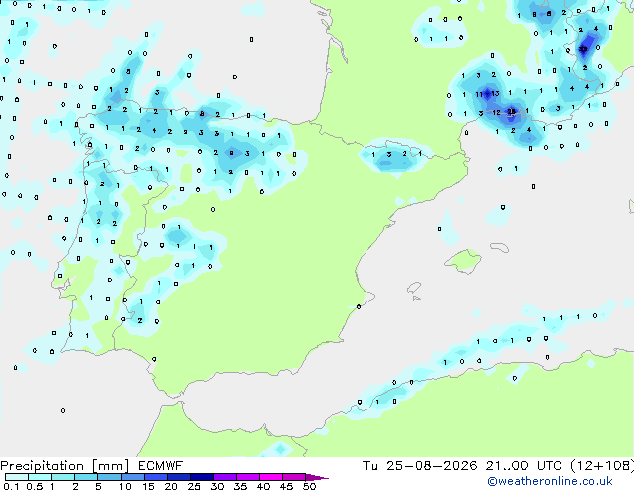This screenshot has width=634, height=490.
Task: Click the '50' legend scale label
Action: point(309,486)
